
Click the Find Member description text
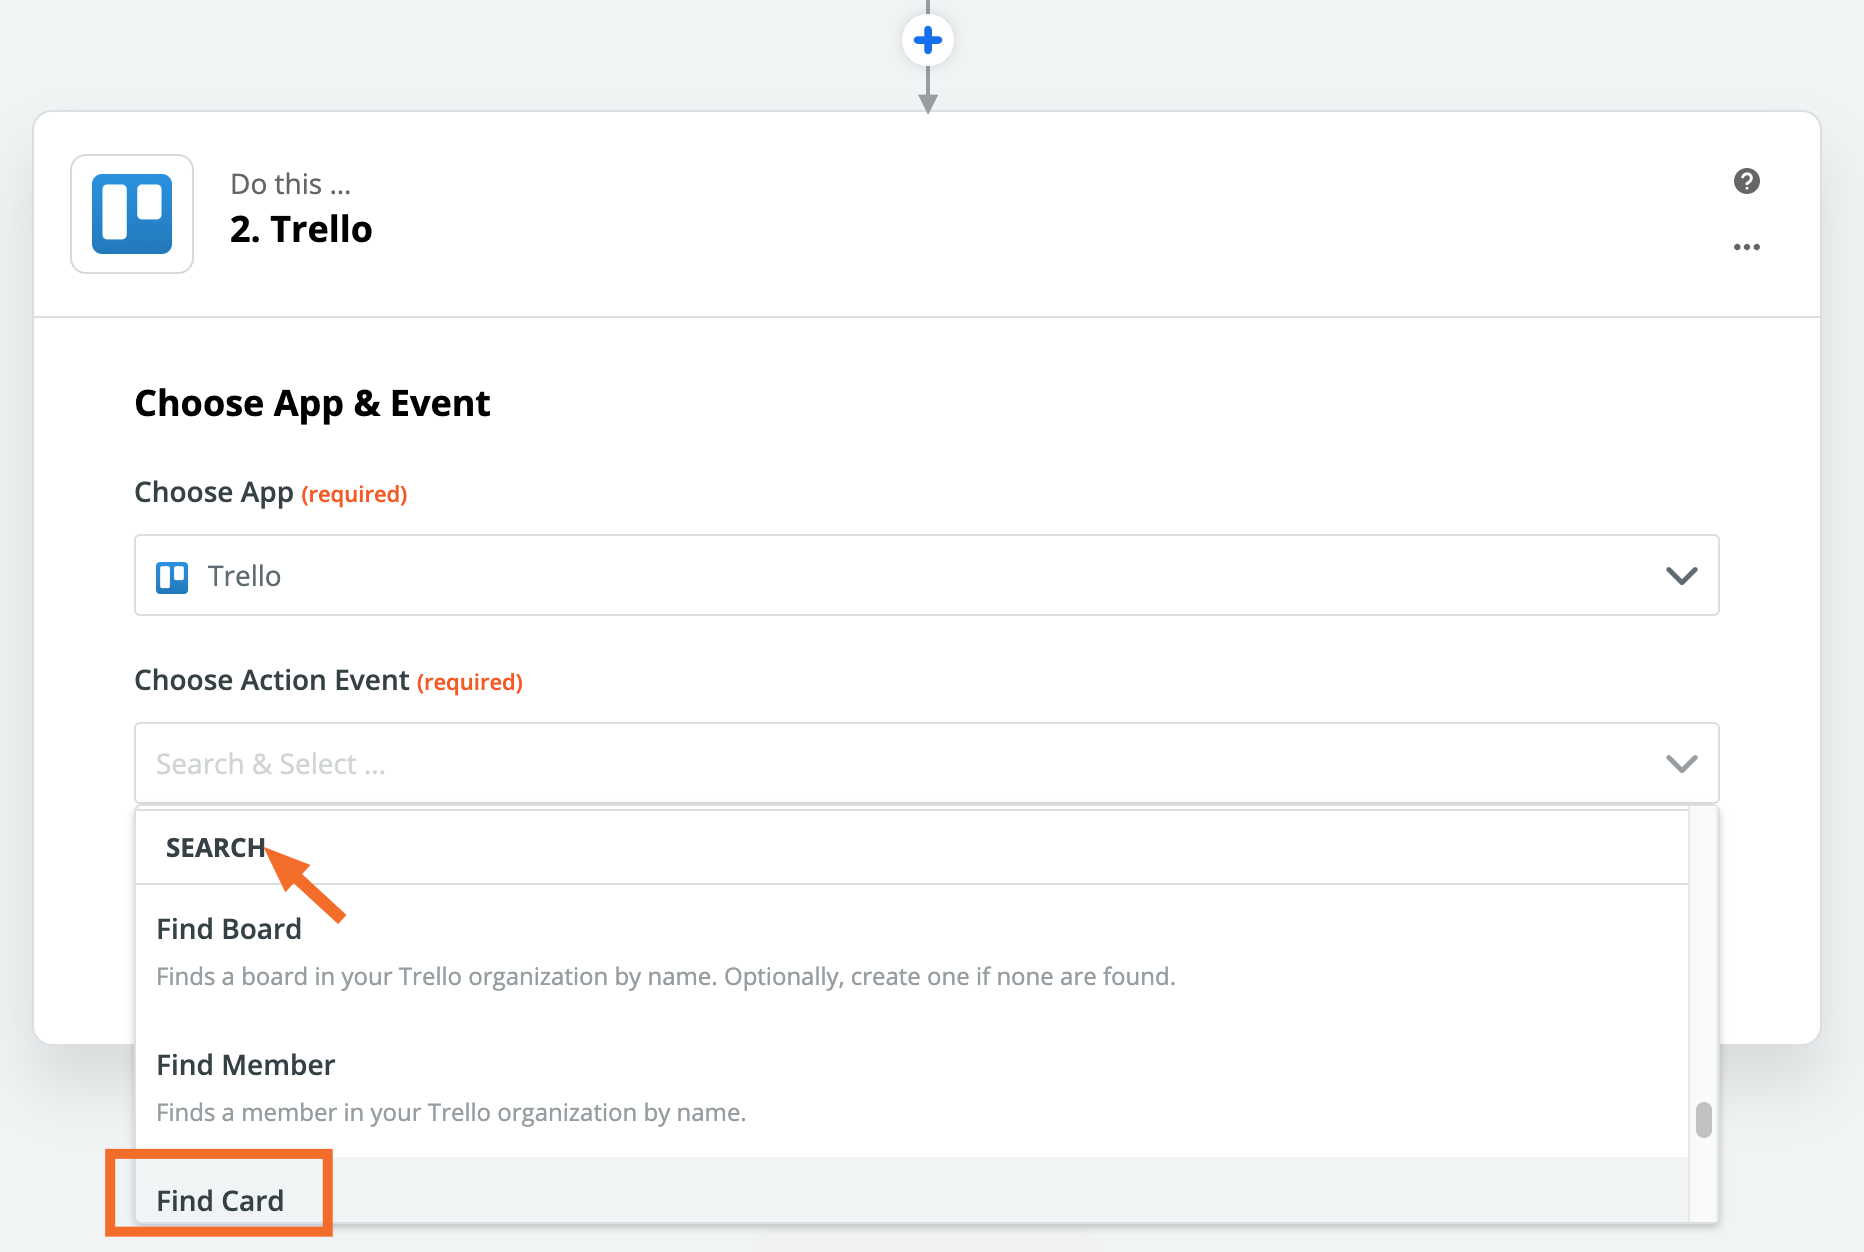click(451, 1112)
